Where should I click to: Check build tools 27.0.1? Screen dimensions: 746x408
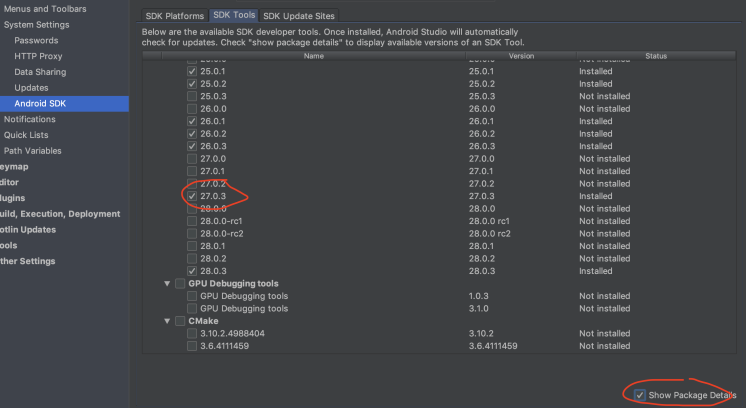tap(192, 171)
